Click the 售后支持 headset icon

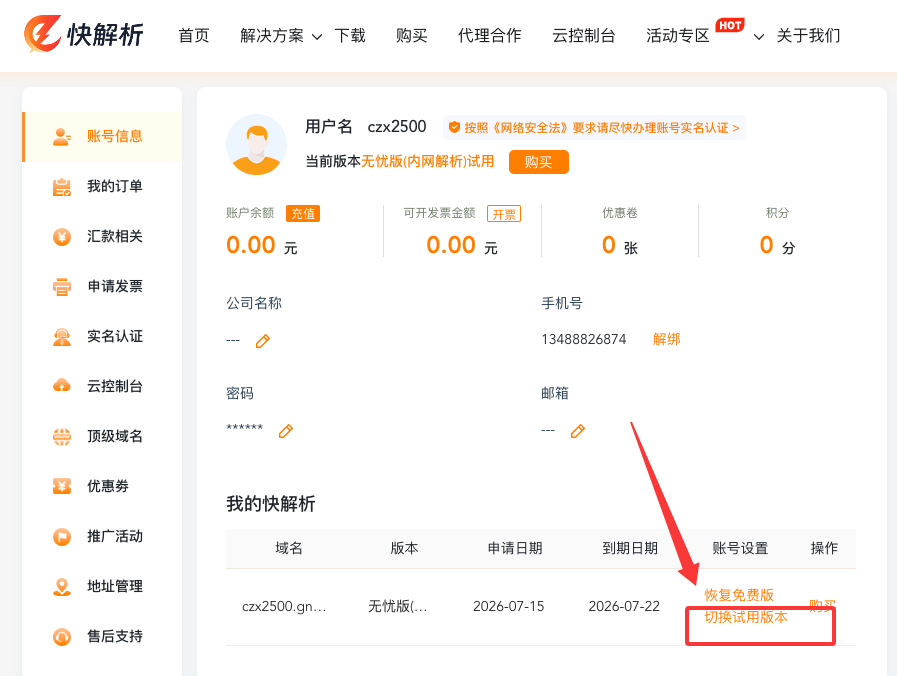[62, 637]
